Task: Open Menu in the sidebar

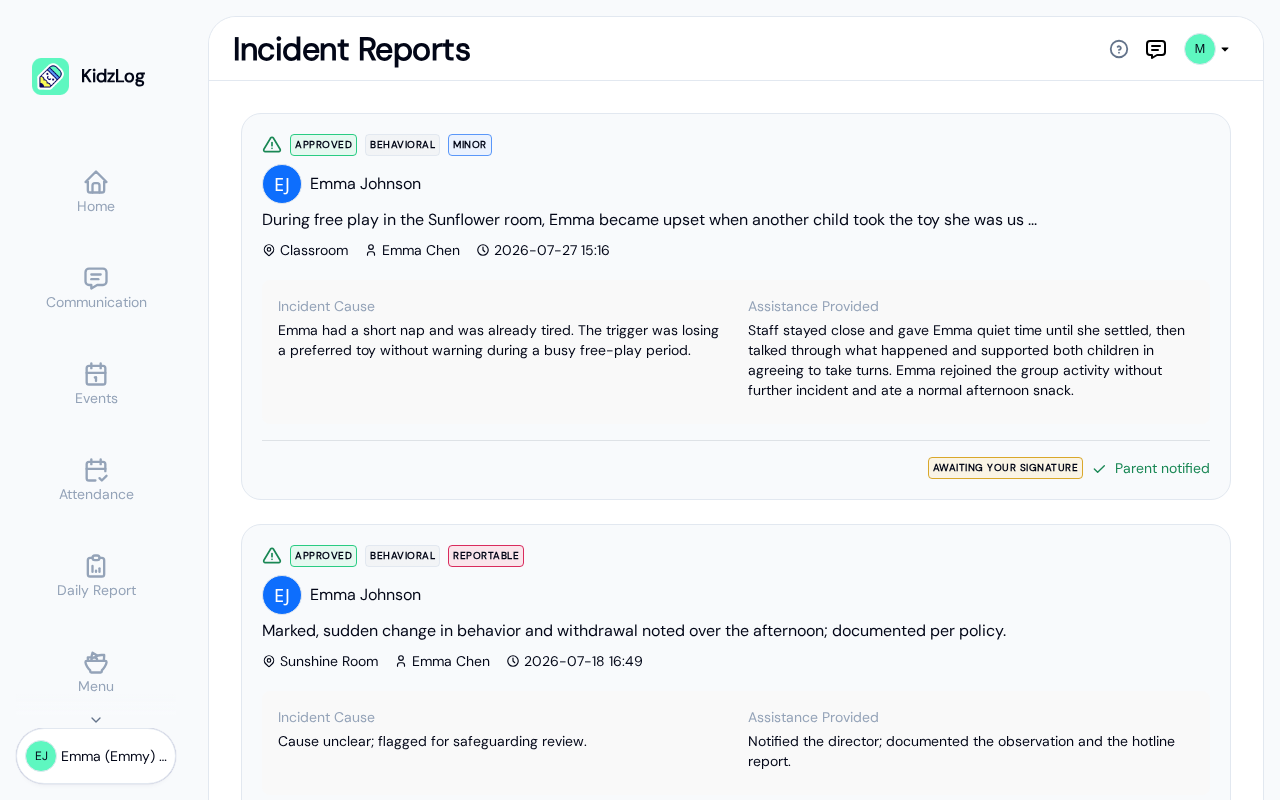Action: click(x=96, y=672)
